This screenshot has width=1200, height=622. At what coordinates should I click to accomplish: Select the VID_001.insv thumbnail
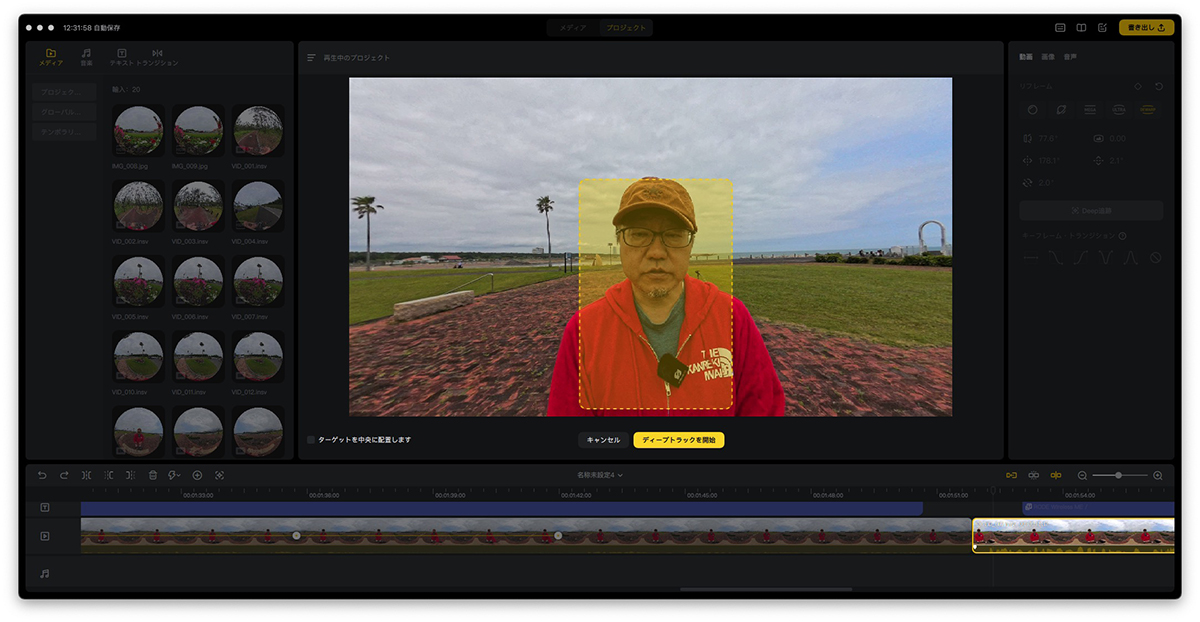point(258,131)
